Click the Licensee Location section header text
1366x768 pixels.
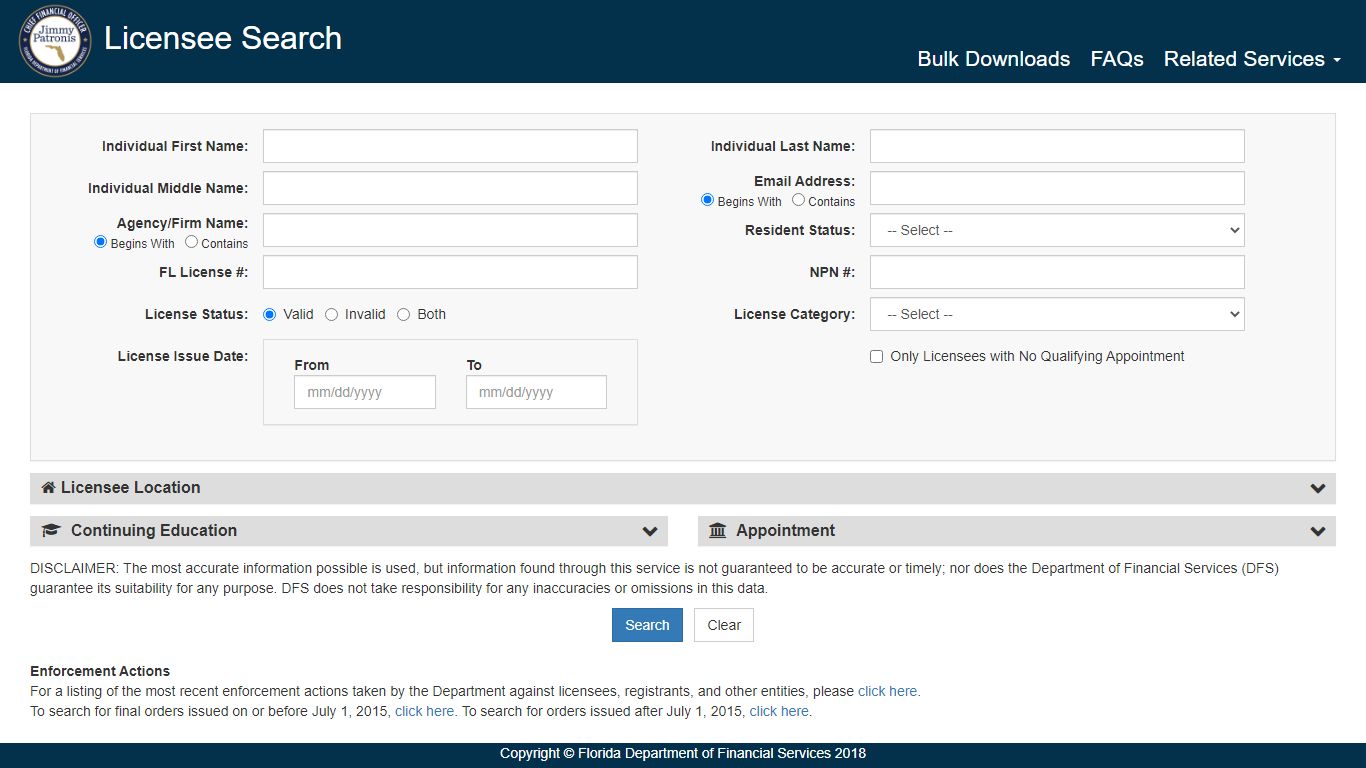point(131,487)
